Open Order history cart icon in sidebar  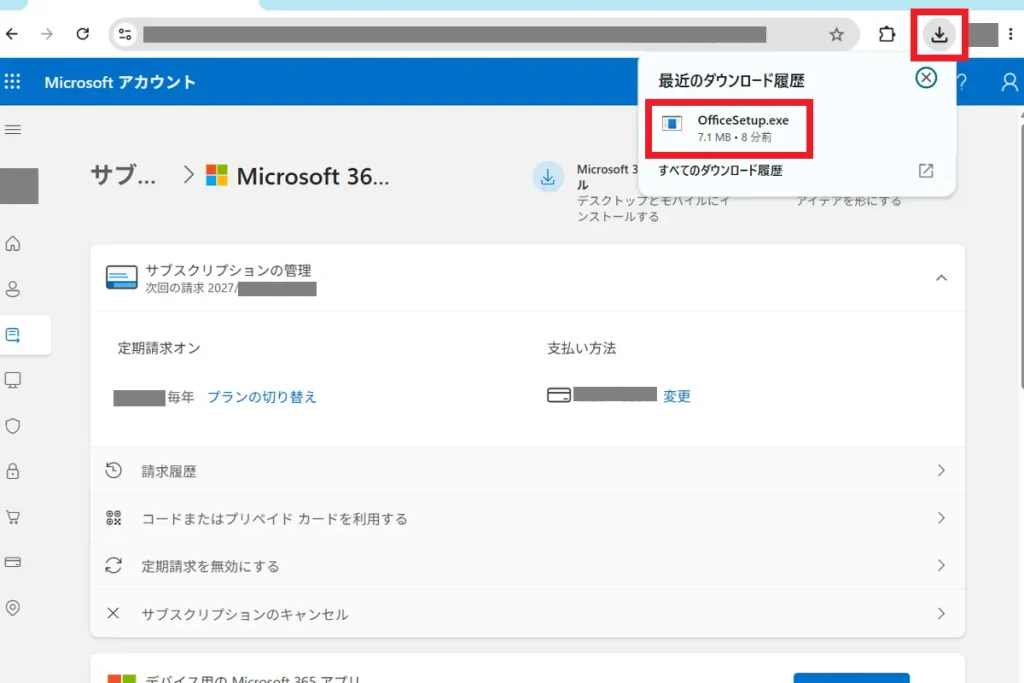[12, 517]
